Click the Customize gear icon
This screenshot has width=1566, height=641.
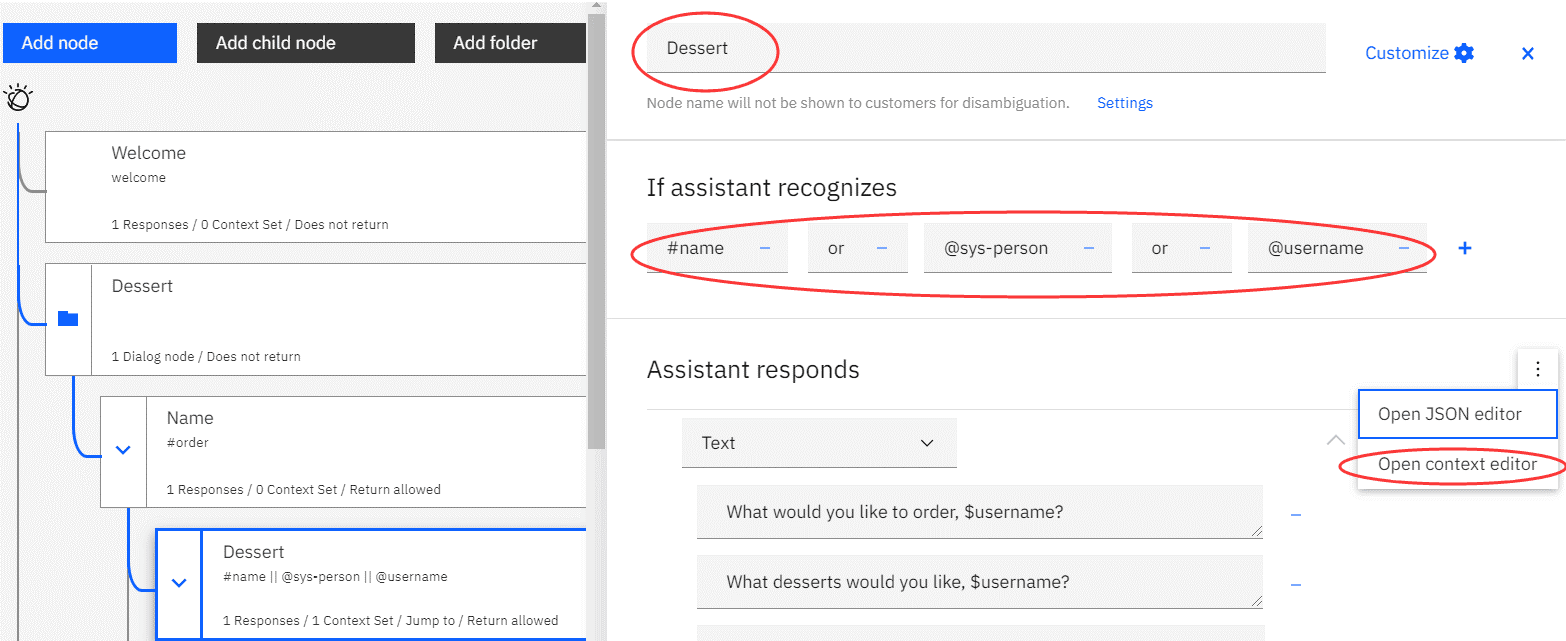pos(1464,53)
